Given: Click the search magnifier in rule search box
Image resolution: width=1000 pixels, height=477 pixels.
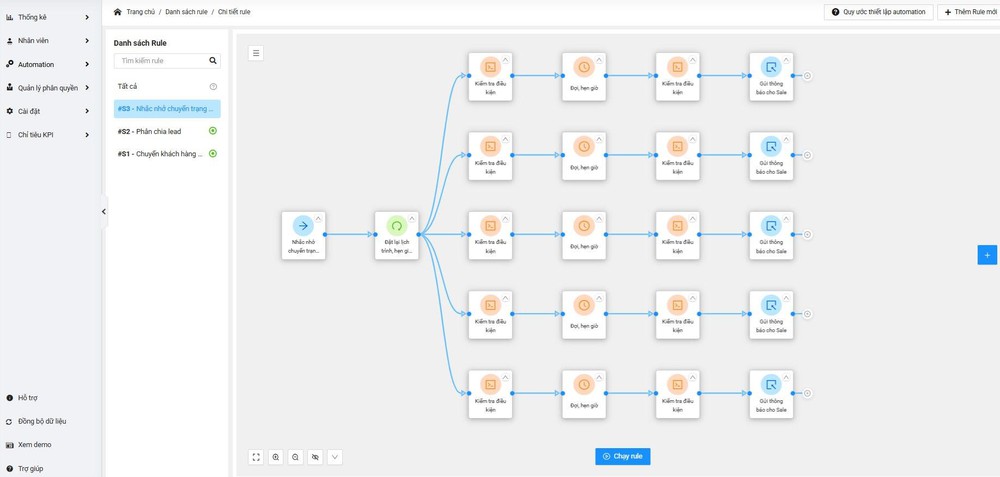Looking at the screenshot, I should point(213,61).
